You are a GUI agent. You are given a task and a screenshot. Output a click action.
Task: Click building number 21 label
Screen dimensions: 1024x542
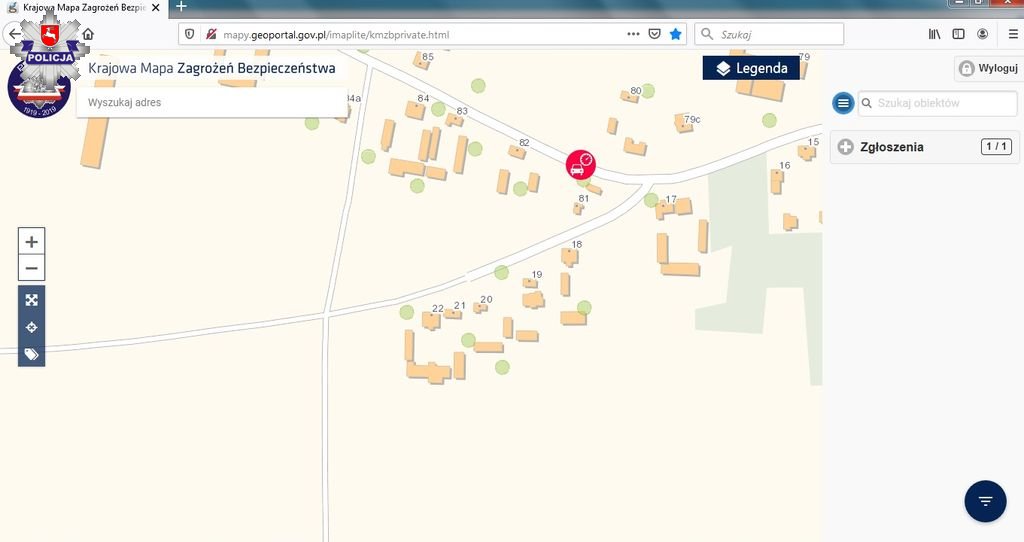point(460,305)
